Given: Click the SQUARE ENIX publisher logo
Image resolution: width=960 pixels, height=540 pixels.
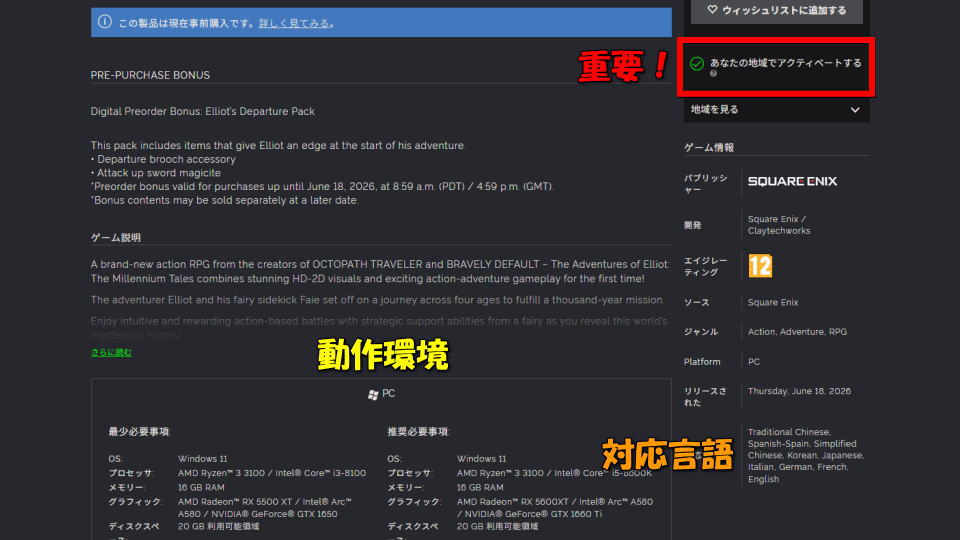Looking at the screenshot, I should 792,181.
